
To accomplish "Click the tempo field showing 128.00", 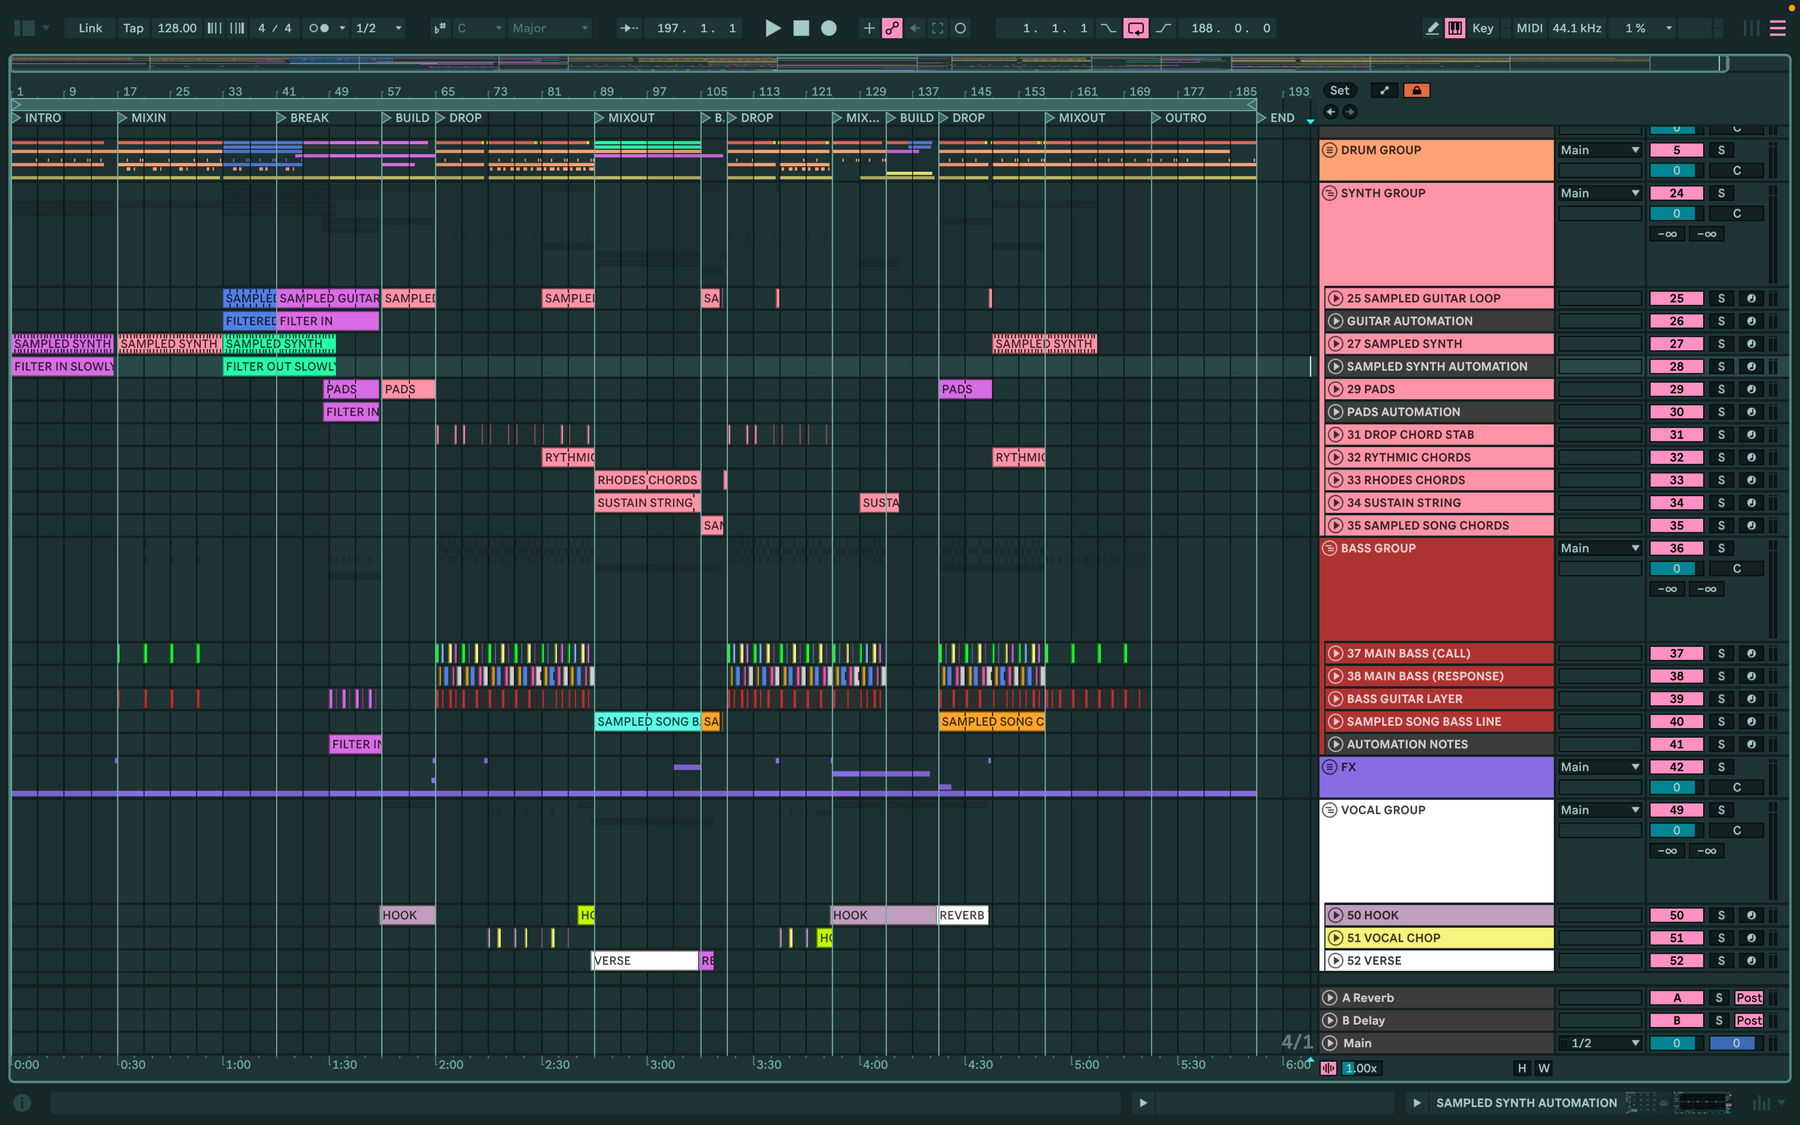I will [177, 28].
